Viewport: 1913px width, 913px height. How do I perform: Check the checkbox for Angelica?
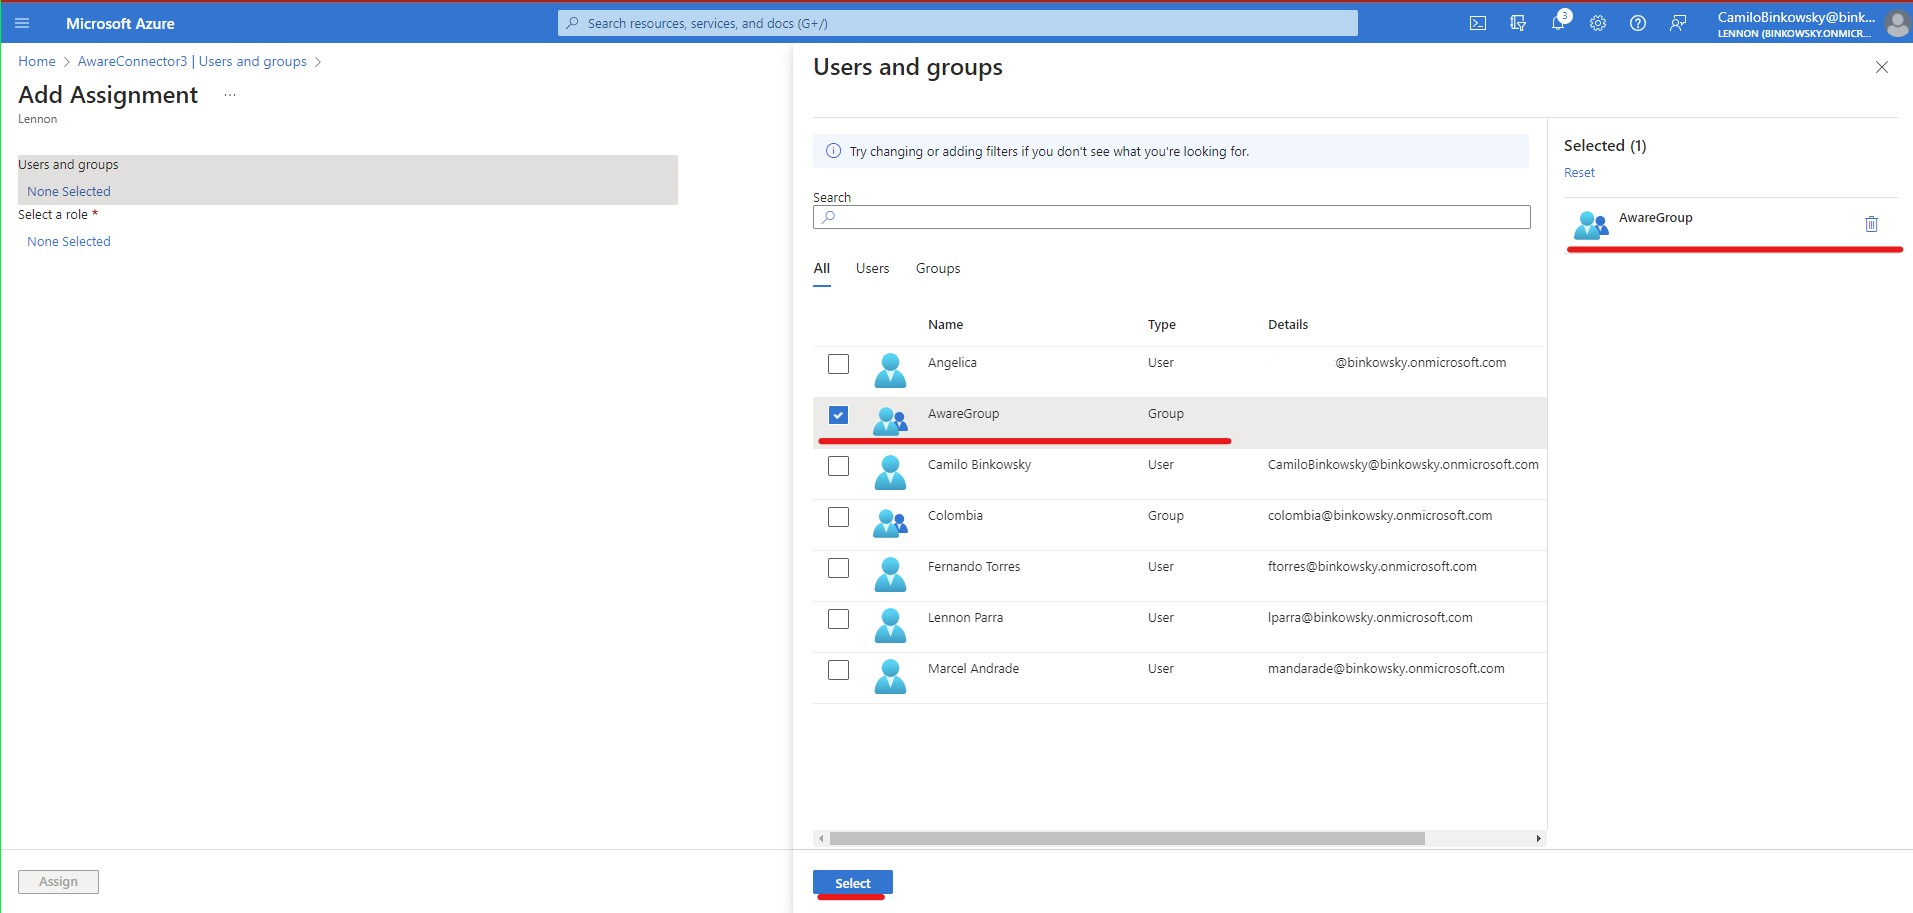pyautogui.click(x=838, y=363)
